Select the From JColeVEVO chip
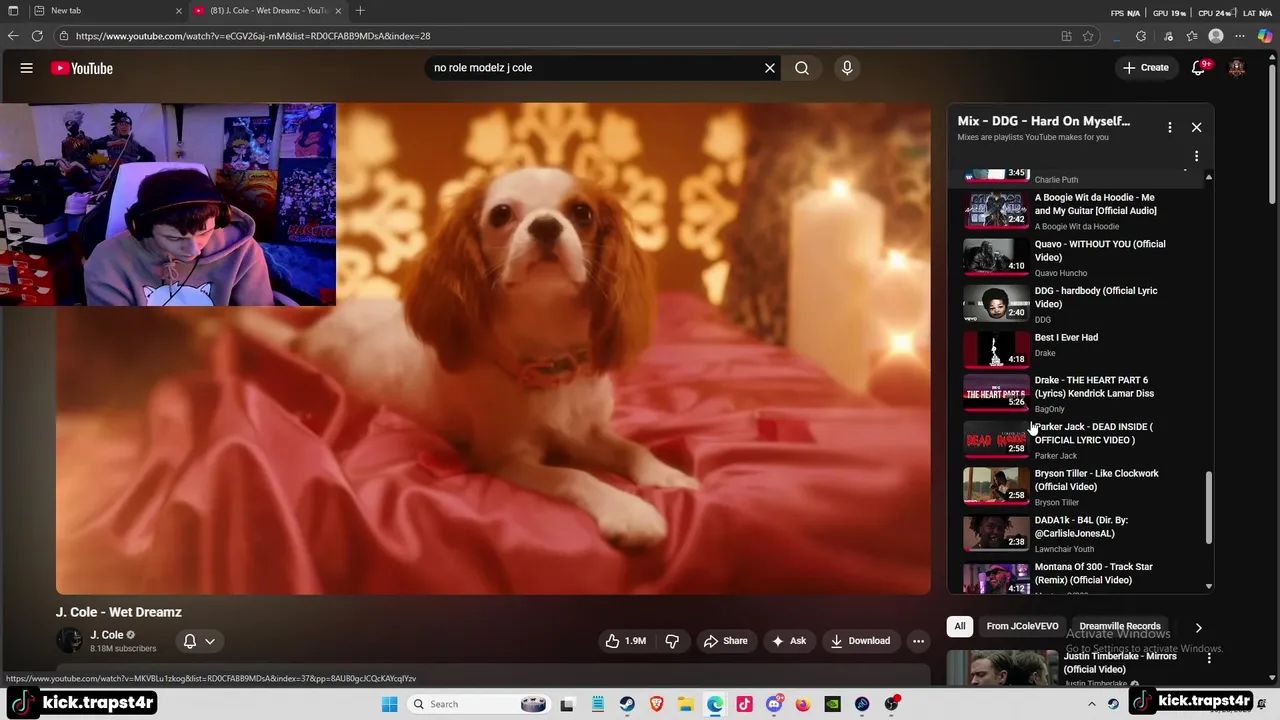 [1022, 626]
